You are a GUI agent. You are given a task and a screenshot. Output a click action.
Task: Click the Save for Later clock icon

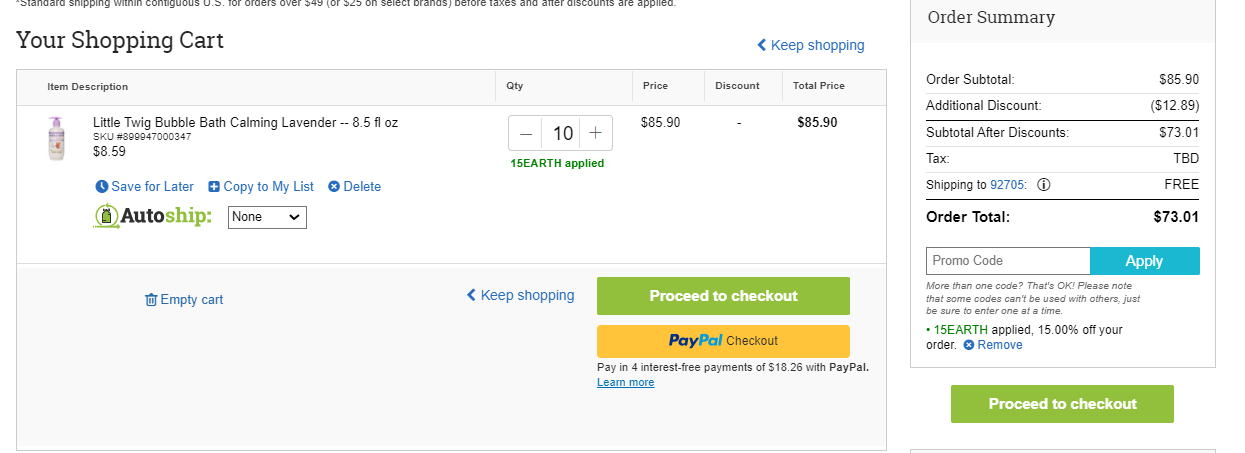point(101,186)
